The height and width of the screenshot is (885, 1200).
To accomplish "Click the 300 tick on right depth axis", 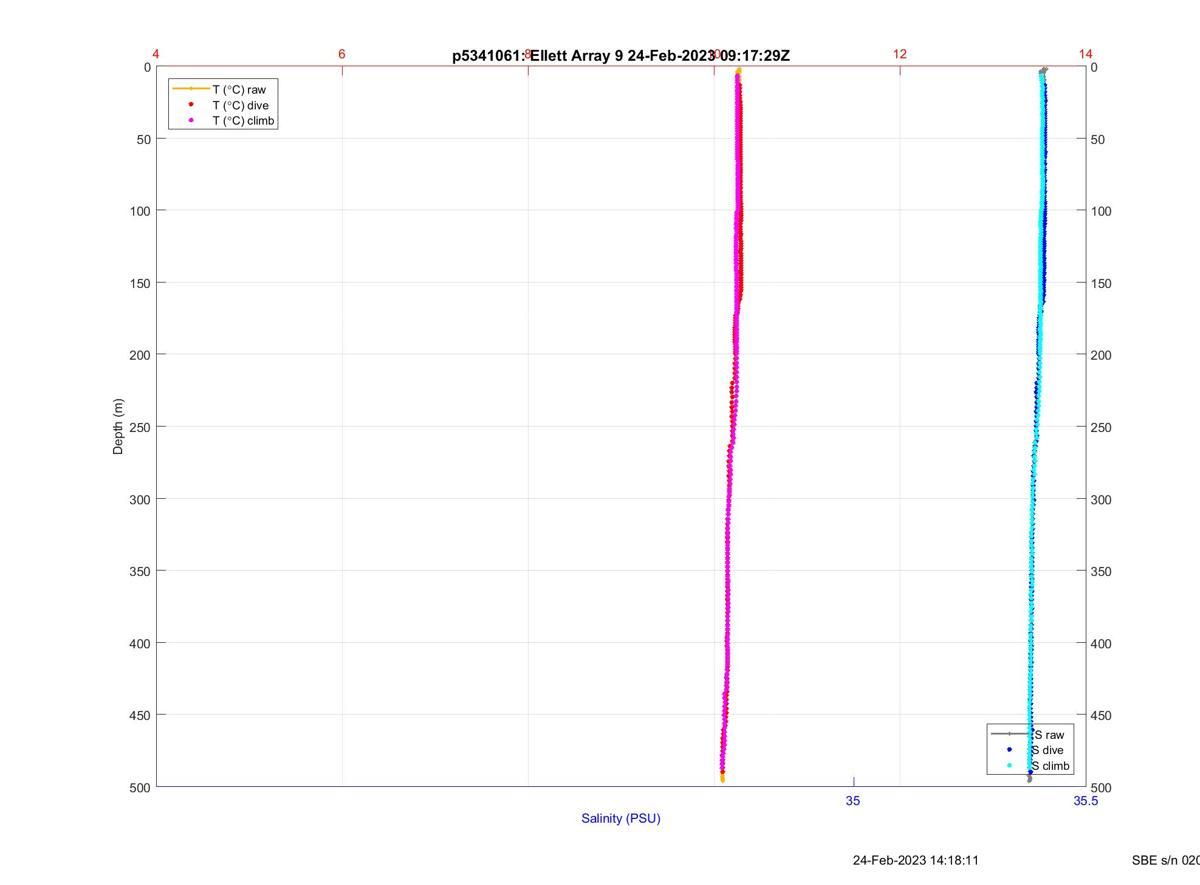I will [x=1101, y=499].
